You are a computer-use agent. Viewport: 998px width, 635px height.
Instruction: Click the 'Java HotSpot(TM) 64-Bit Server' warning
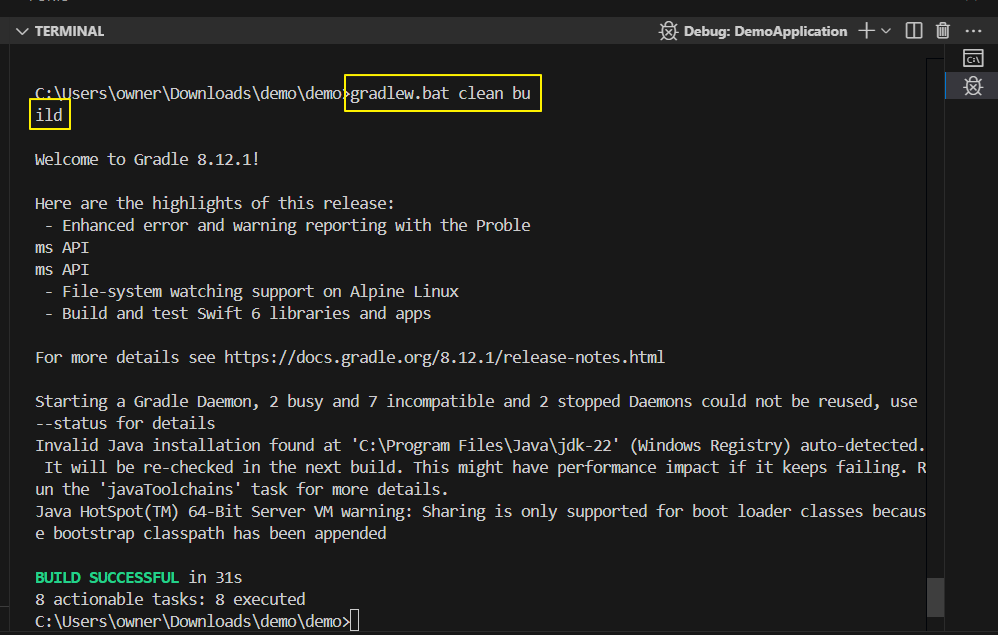[480, 512]
